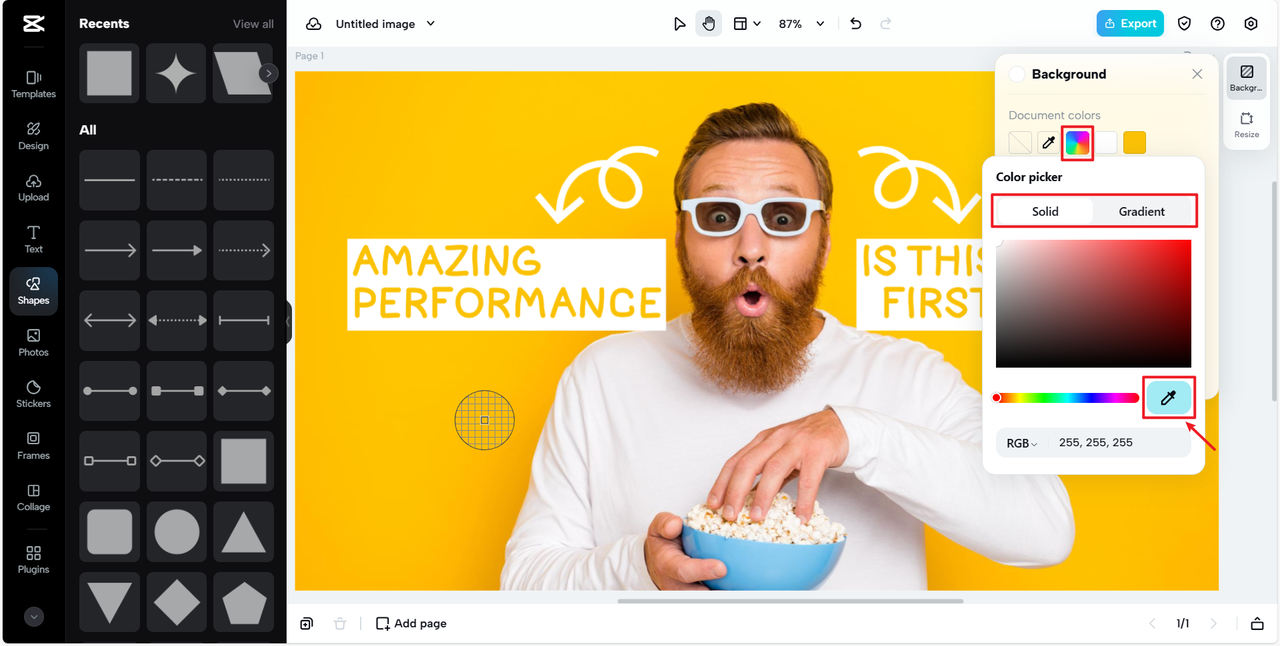Switch to the Gradient tab
Viewport: 1280px width, 646px height.
[x=1142, y=211]
